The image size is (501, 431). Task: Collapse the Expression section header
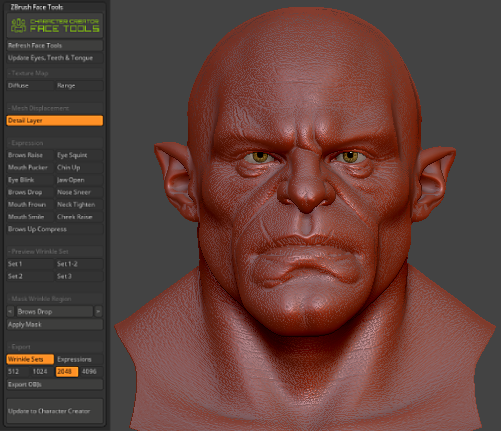(55, 143)
